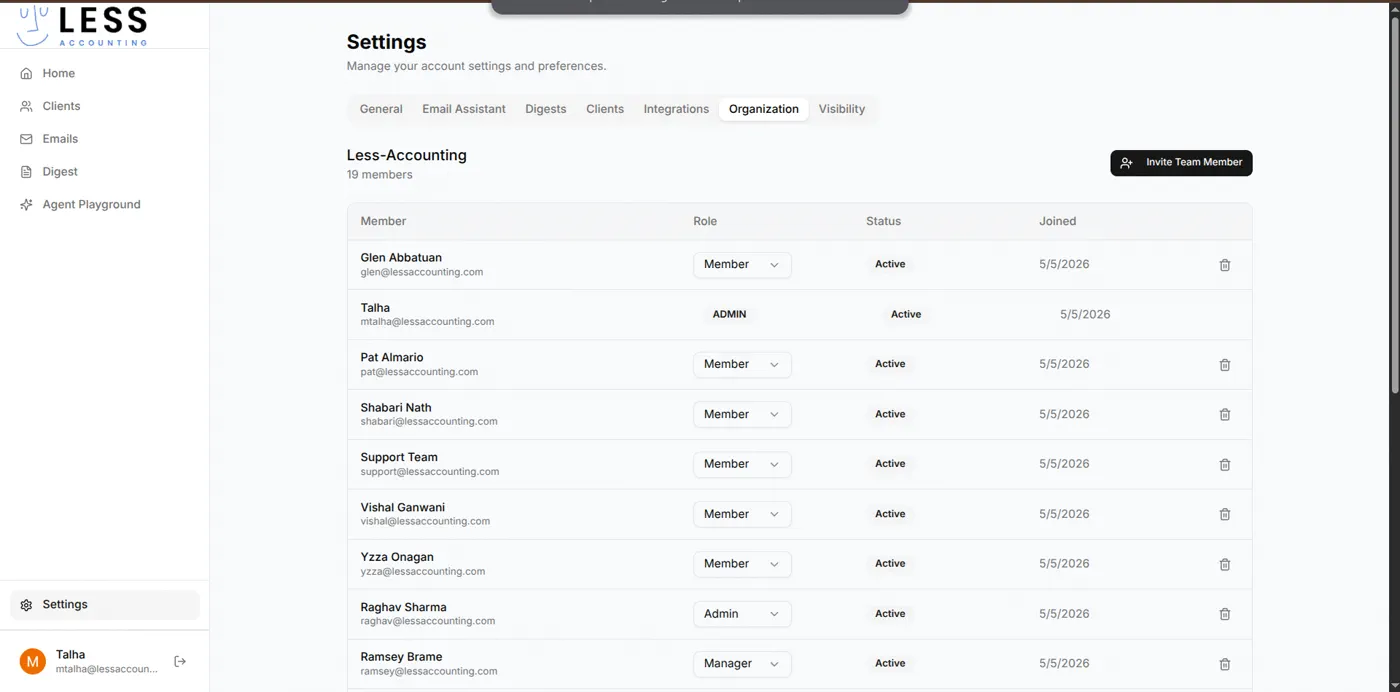1400x692 pixels.
Task: Open the Clients settings tab
Action: 605,109
